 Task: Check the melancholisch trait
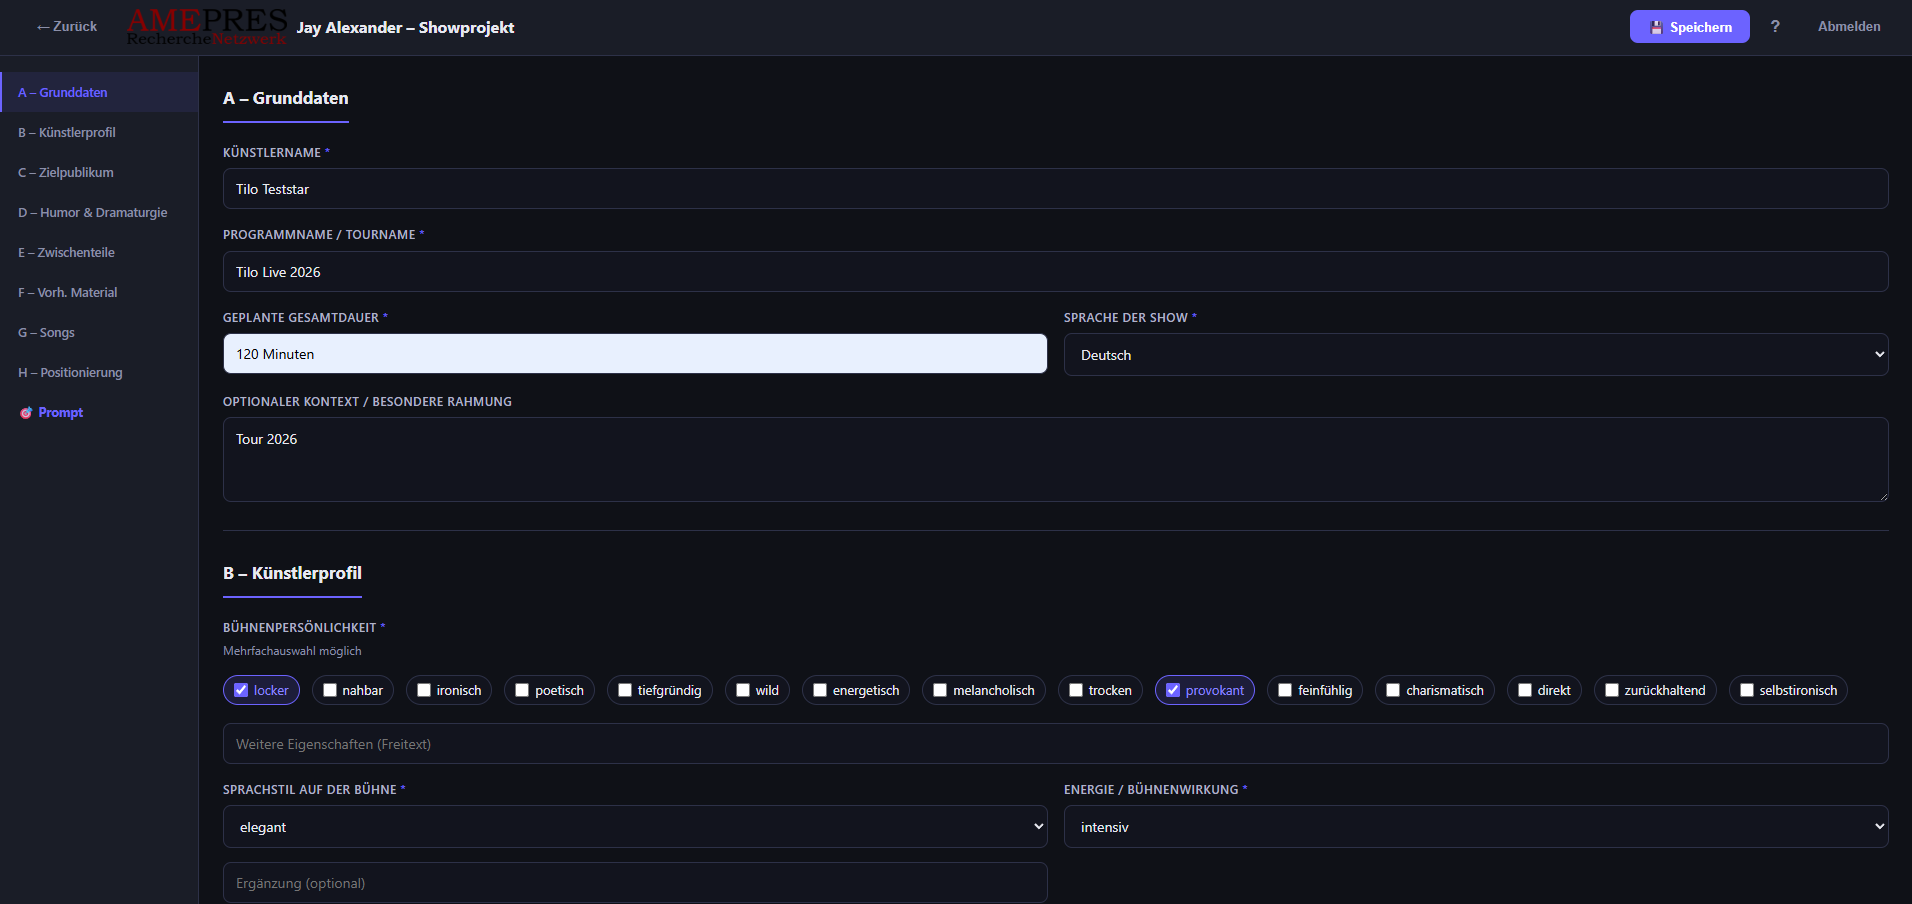click(940, 689)
